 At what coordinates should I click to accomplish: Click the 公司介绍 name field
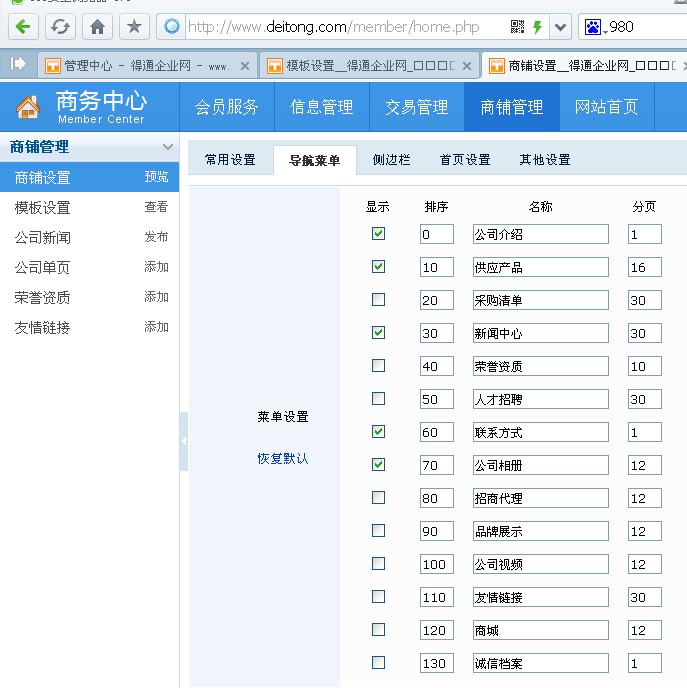point(540,234)
